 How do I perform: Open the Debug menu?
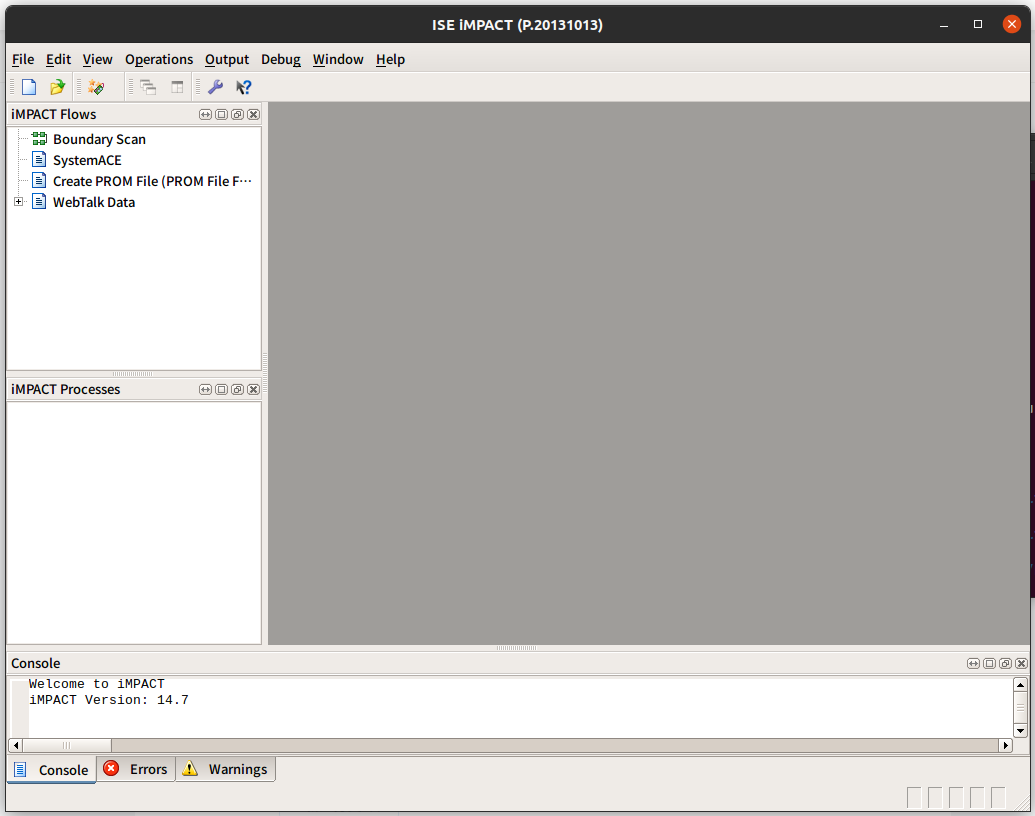[x=280, y=59]
